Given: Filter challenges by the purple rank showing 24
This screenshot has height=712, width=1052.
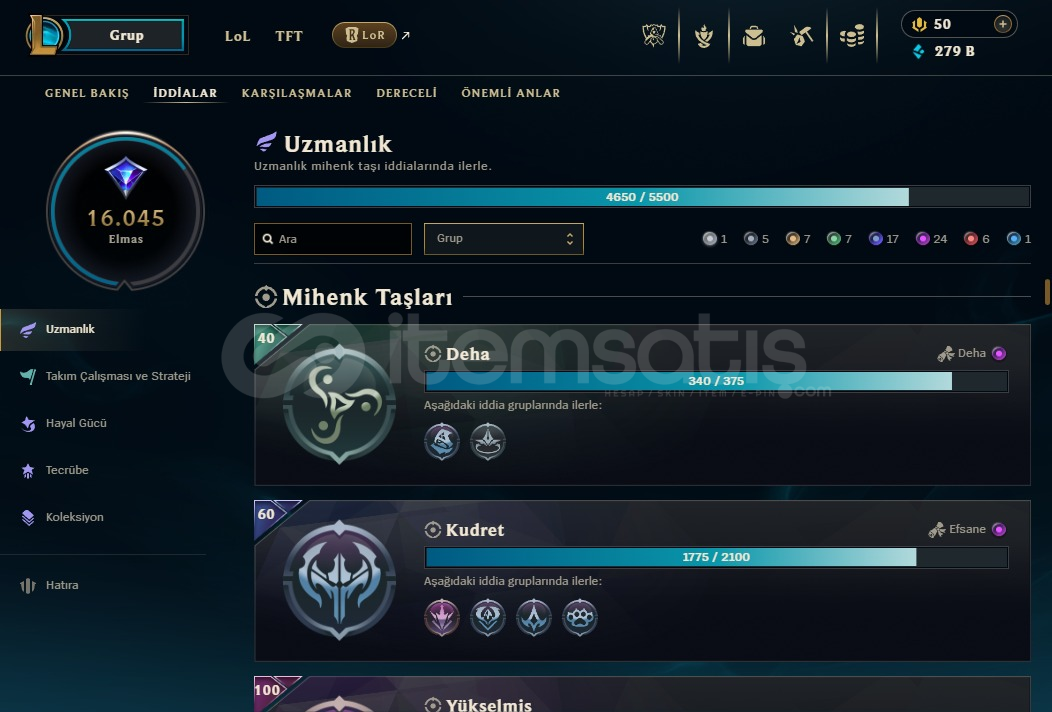Looking at the screenshot, I should (931, 239).
